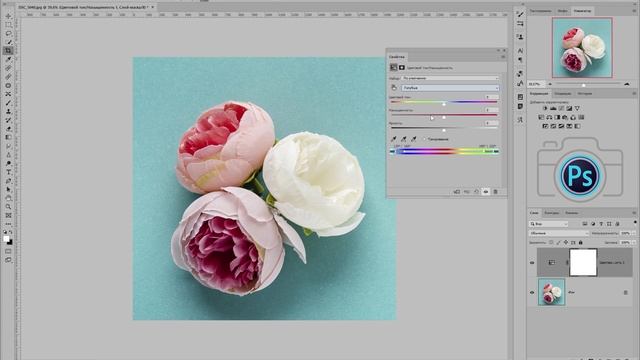The height and width of the screenshot is (360, 640).
Task: Click the Hue slider handle
Action: coord(444,104)
